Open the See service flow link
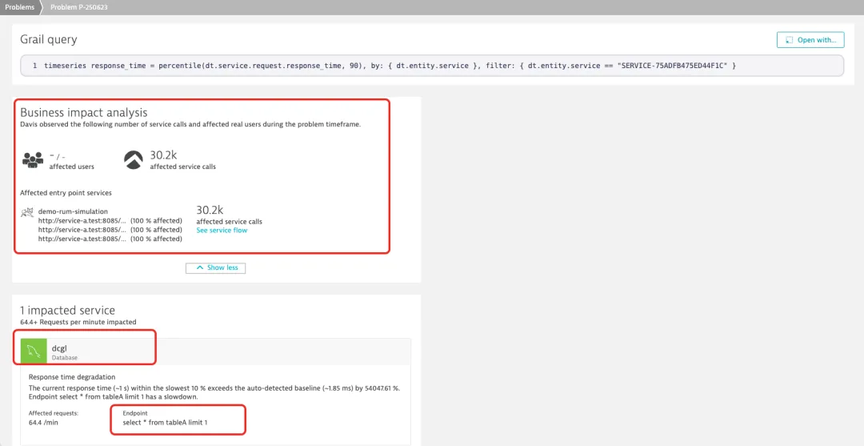Screen dimensions: 864x446 click(x=222, y=230)
